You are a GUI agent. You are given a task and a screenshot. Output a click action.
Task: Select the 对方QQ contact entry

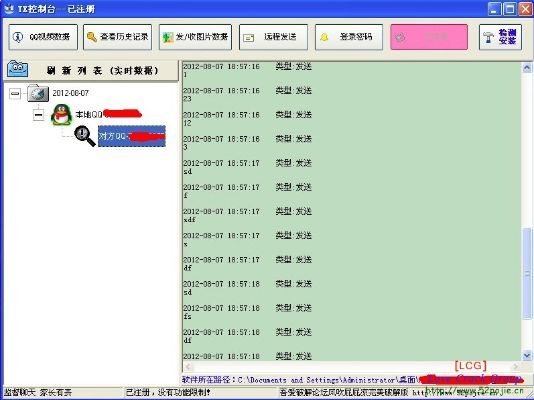(132, 137)
